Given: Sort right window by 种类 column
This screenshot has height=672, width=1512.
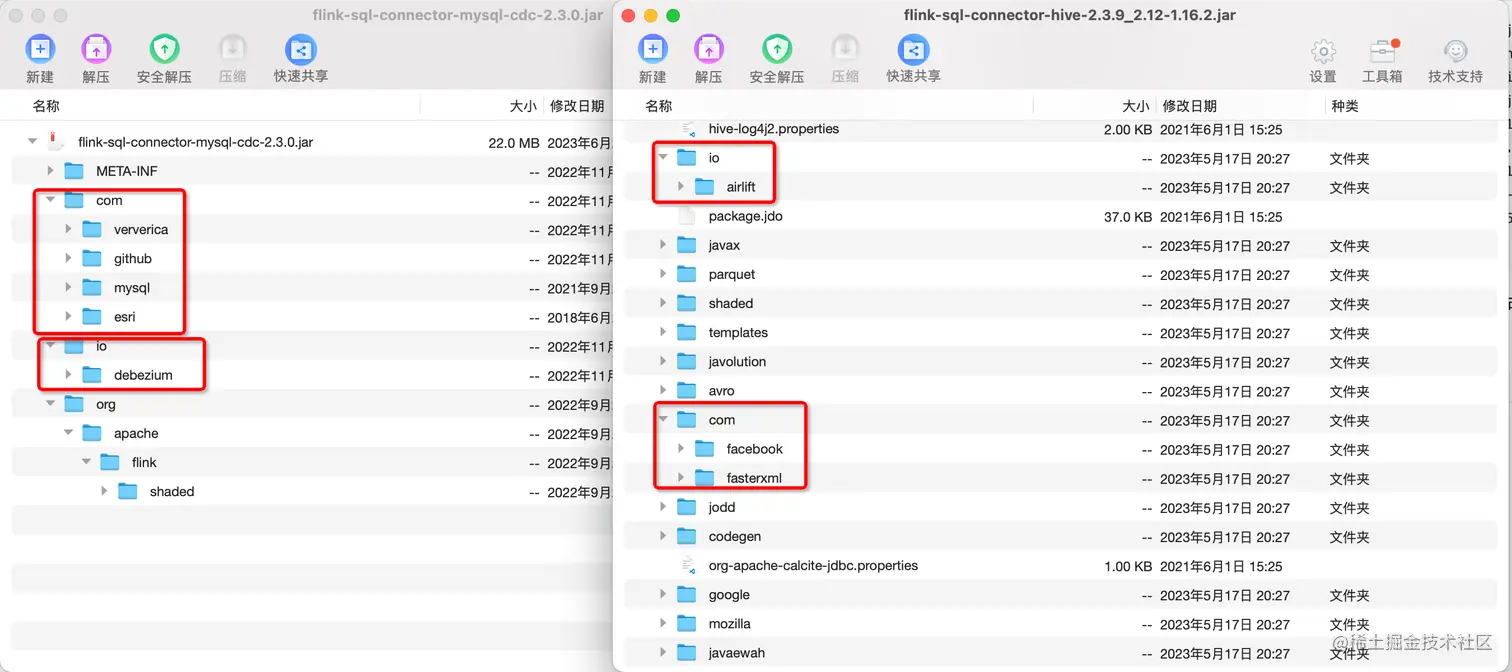Looking at the screenshot, I should click(x=1344, y=105).
